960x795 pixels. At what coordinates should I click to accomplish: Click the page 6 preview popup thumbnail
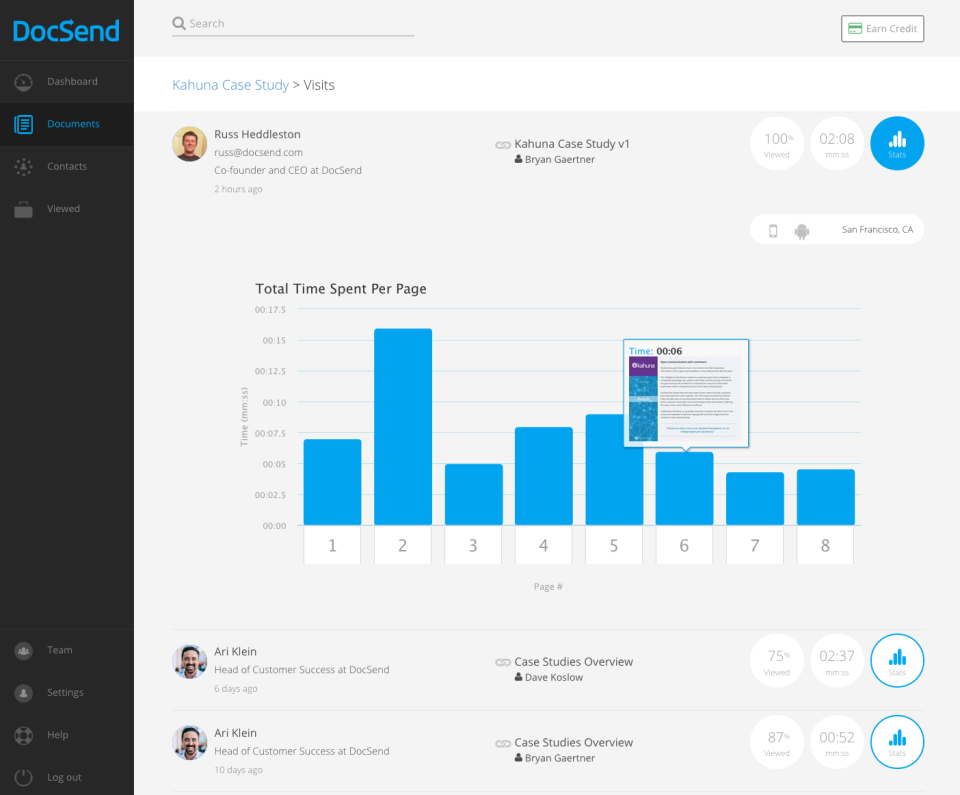[686, 393]
